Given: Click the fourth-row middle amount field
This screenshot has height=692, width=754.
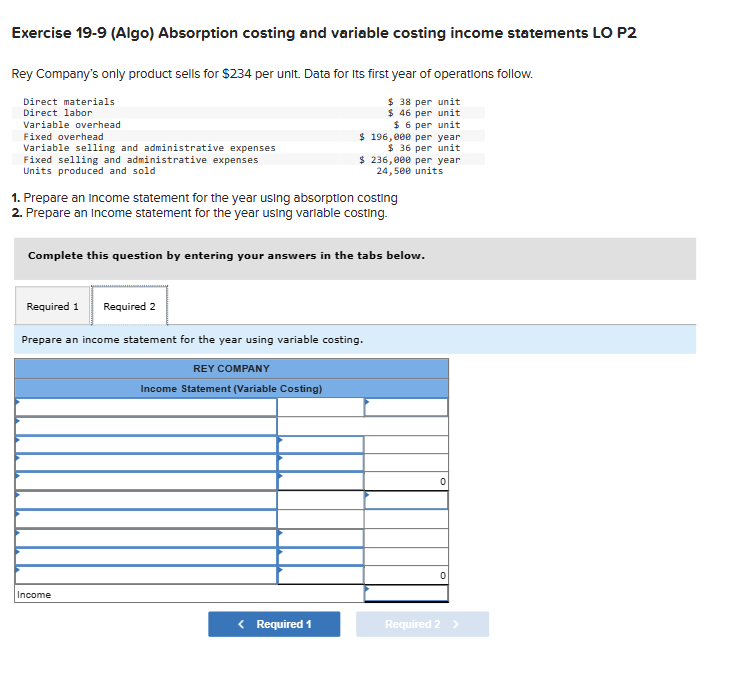Looking at the screenshot, I should click(x=321, y=463).
